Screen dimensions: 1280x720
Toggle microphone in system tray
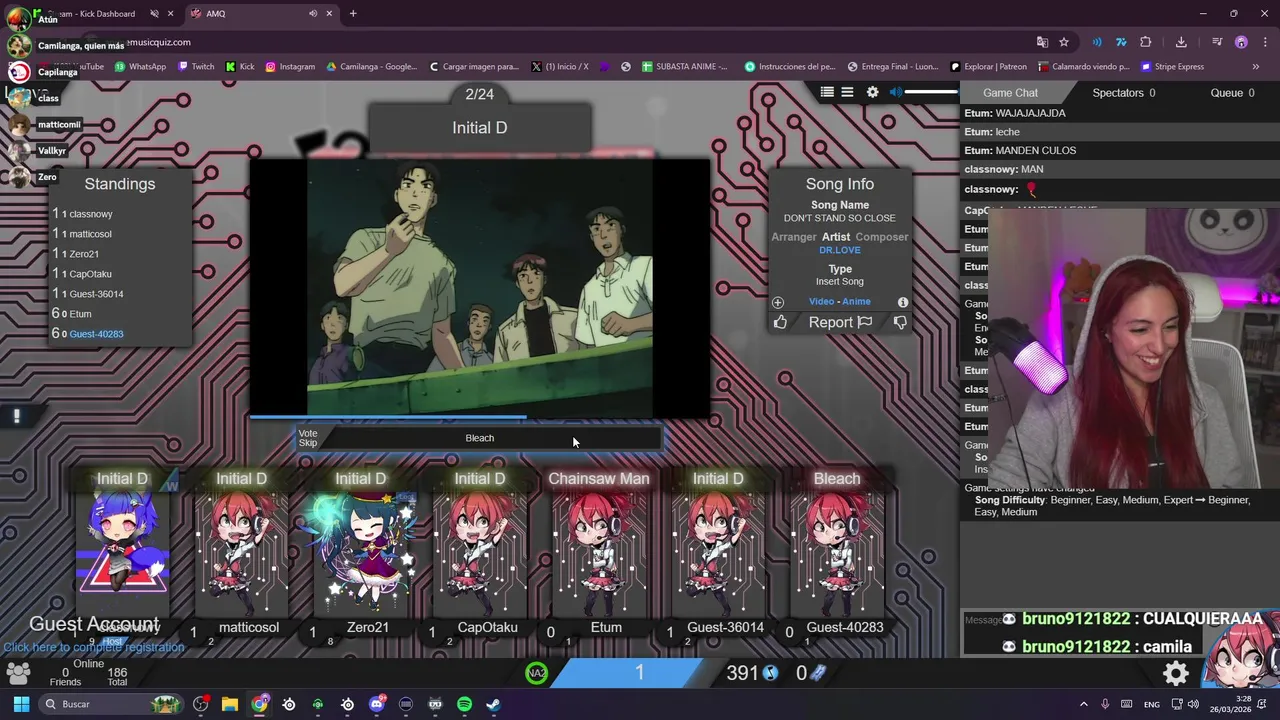pos(1105,704)
